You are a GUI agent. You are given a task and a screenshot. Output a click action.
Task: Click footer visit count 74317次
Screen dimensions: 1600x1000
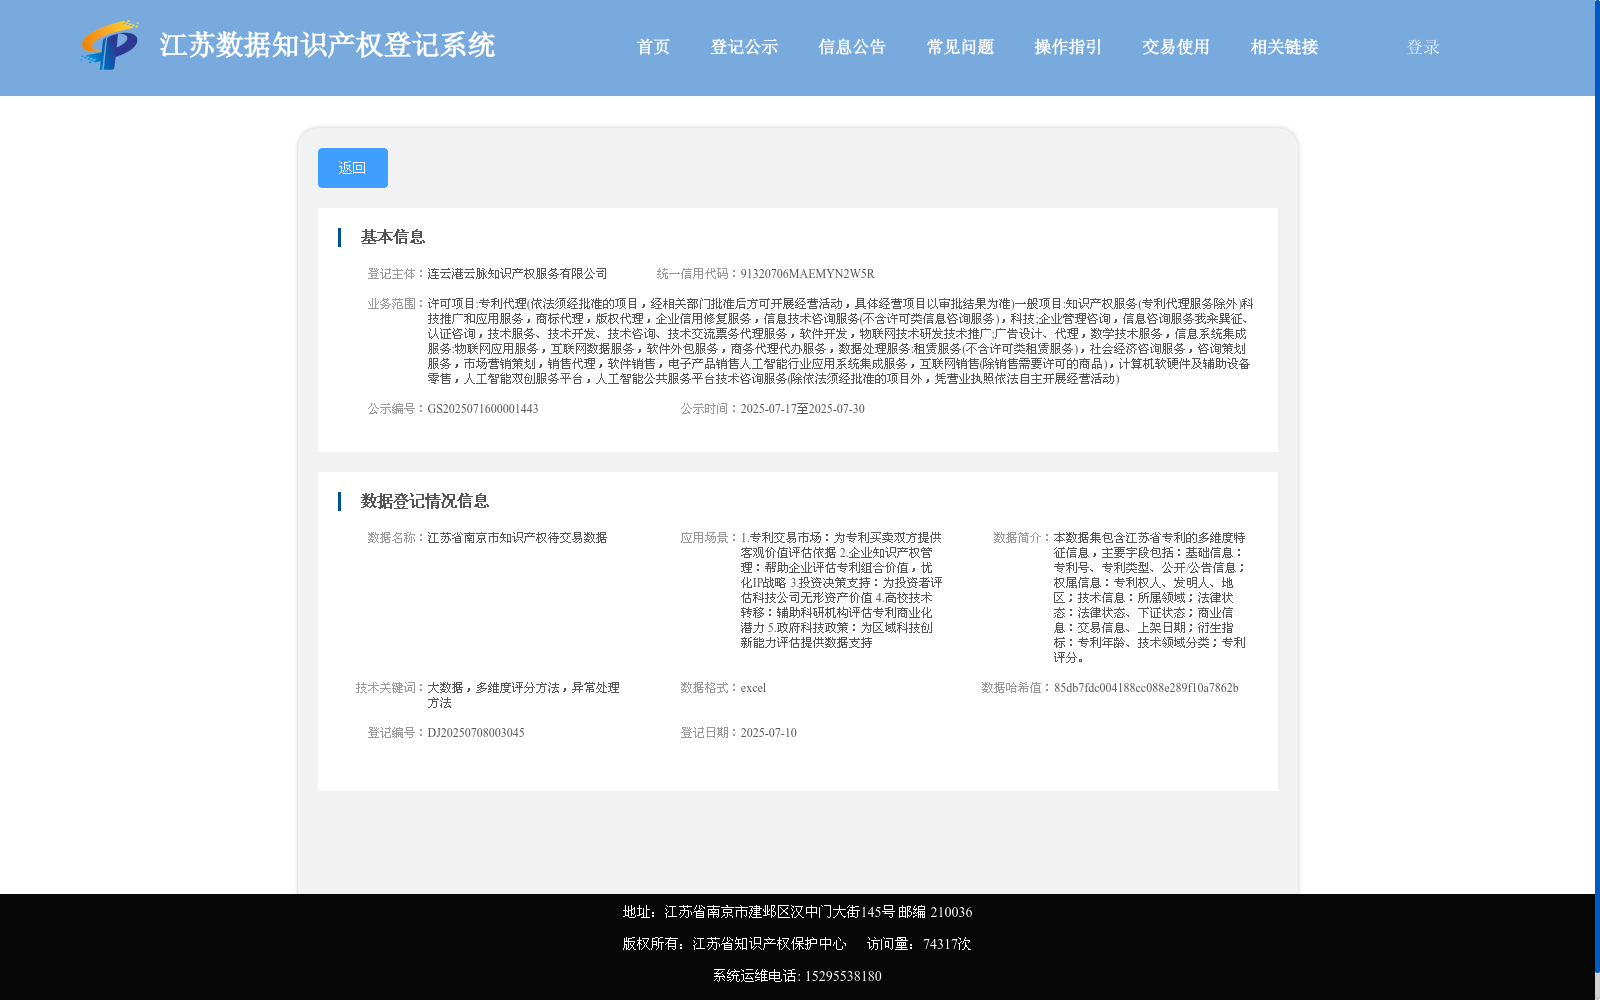[947, 944]
